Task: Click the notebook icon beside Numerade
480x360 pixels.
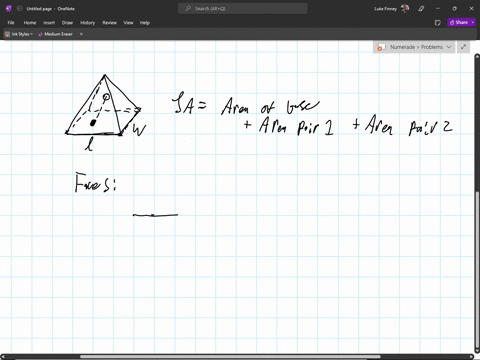Action: coord(381,47)
